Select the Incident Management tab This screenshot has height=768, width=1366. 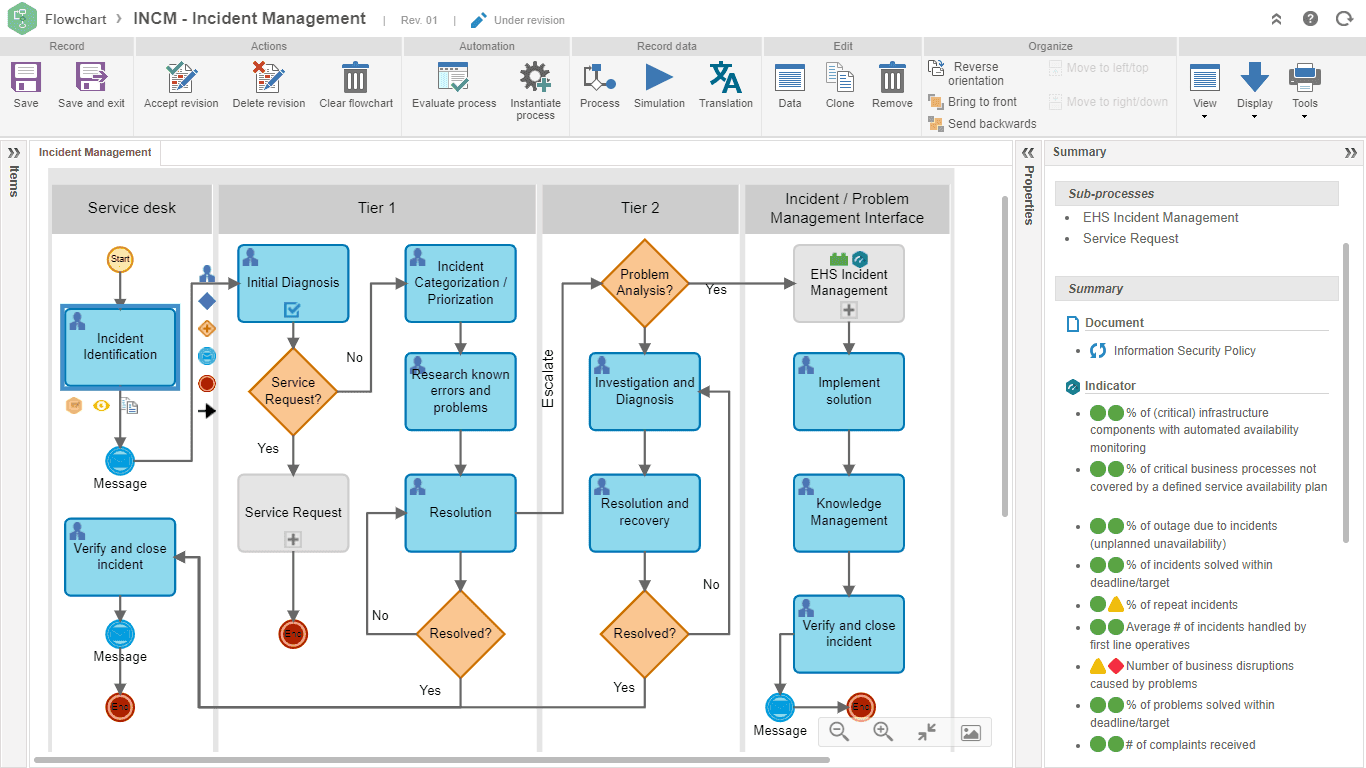tap(95, 153)
